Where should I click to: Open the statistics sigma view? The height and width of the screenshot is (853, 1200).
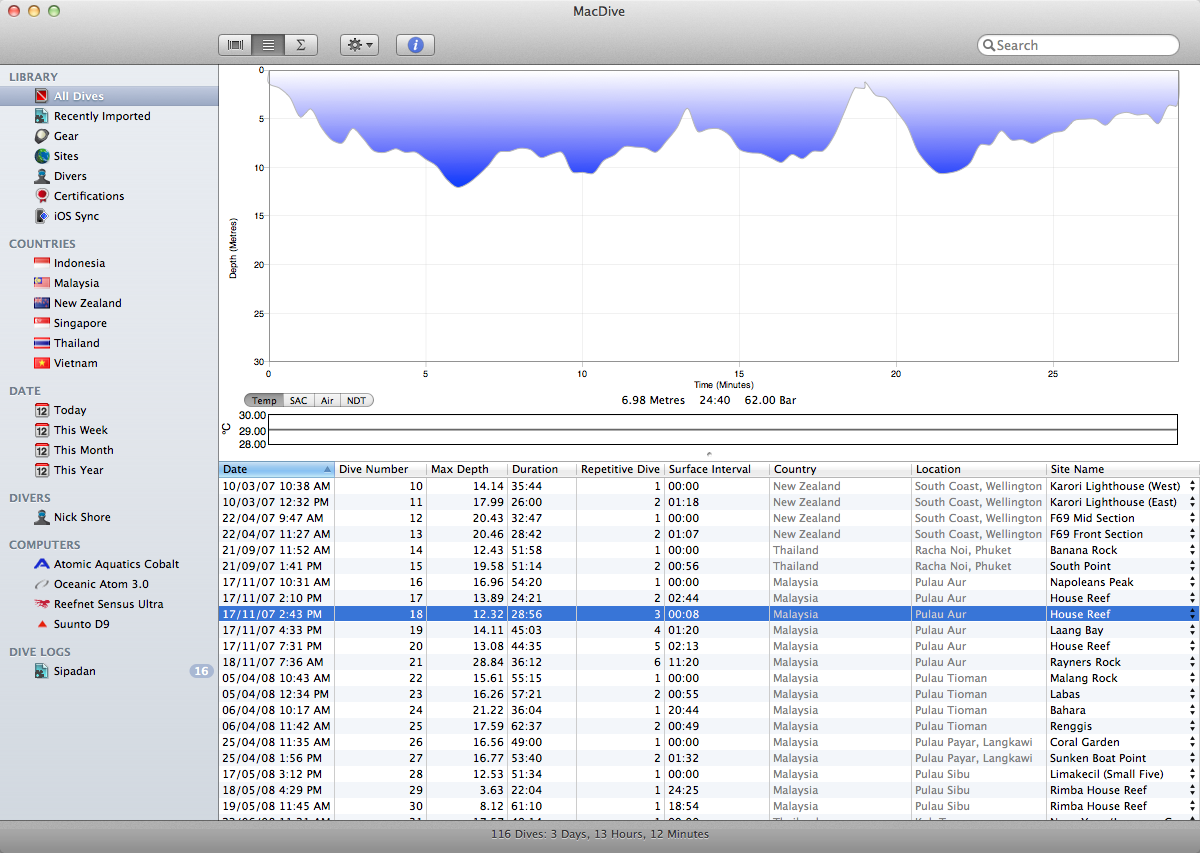click(300, 45)
